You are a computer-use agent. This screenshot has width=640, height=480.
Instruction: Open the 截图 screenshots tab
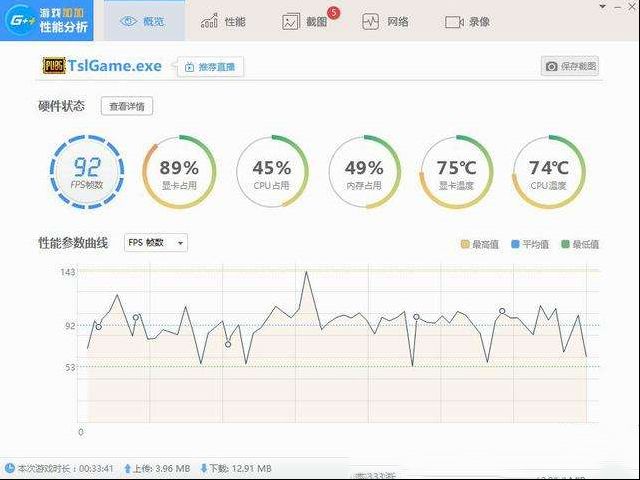(305, 21)
